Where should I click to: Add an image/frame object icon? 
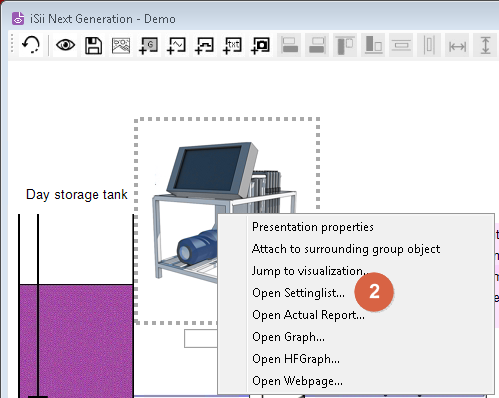tap(260, 46)
